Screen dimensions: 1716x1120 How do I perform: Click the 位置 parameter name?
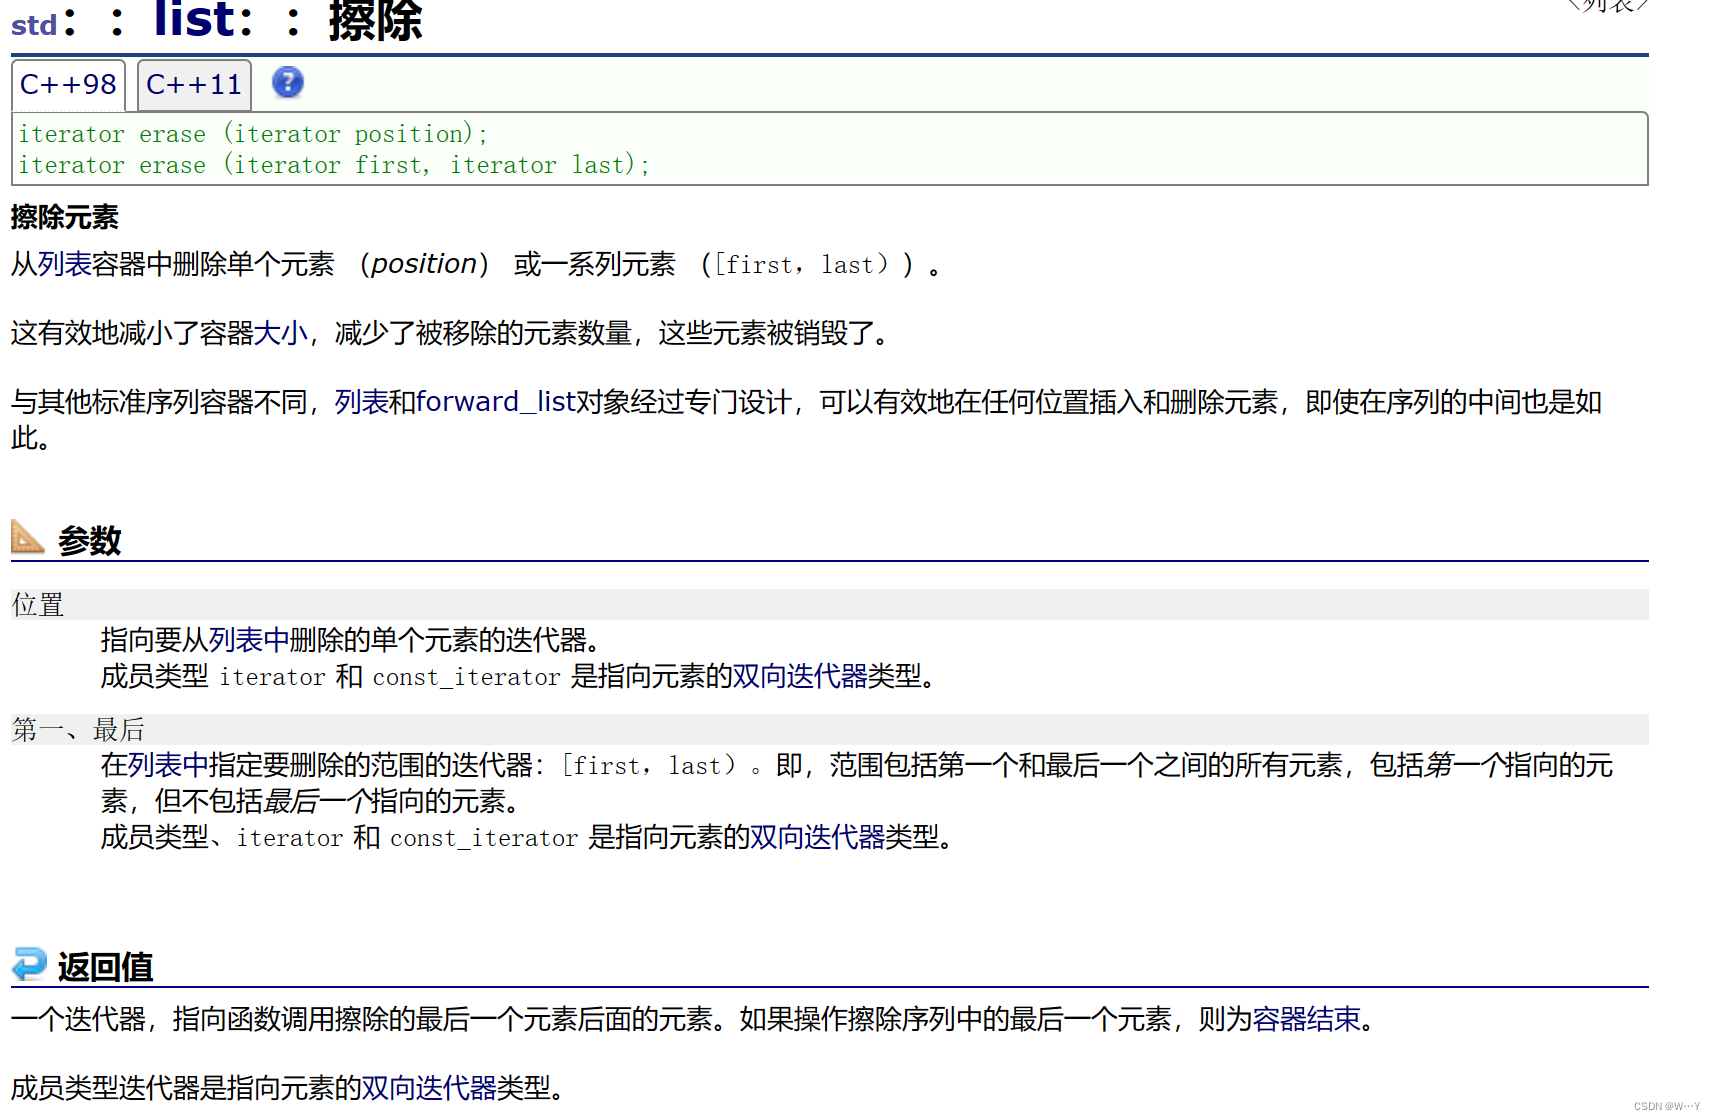tap(38, 605)
